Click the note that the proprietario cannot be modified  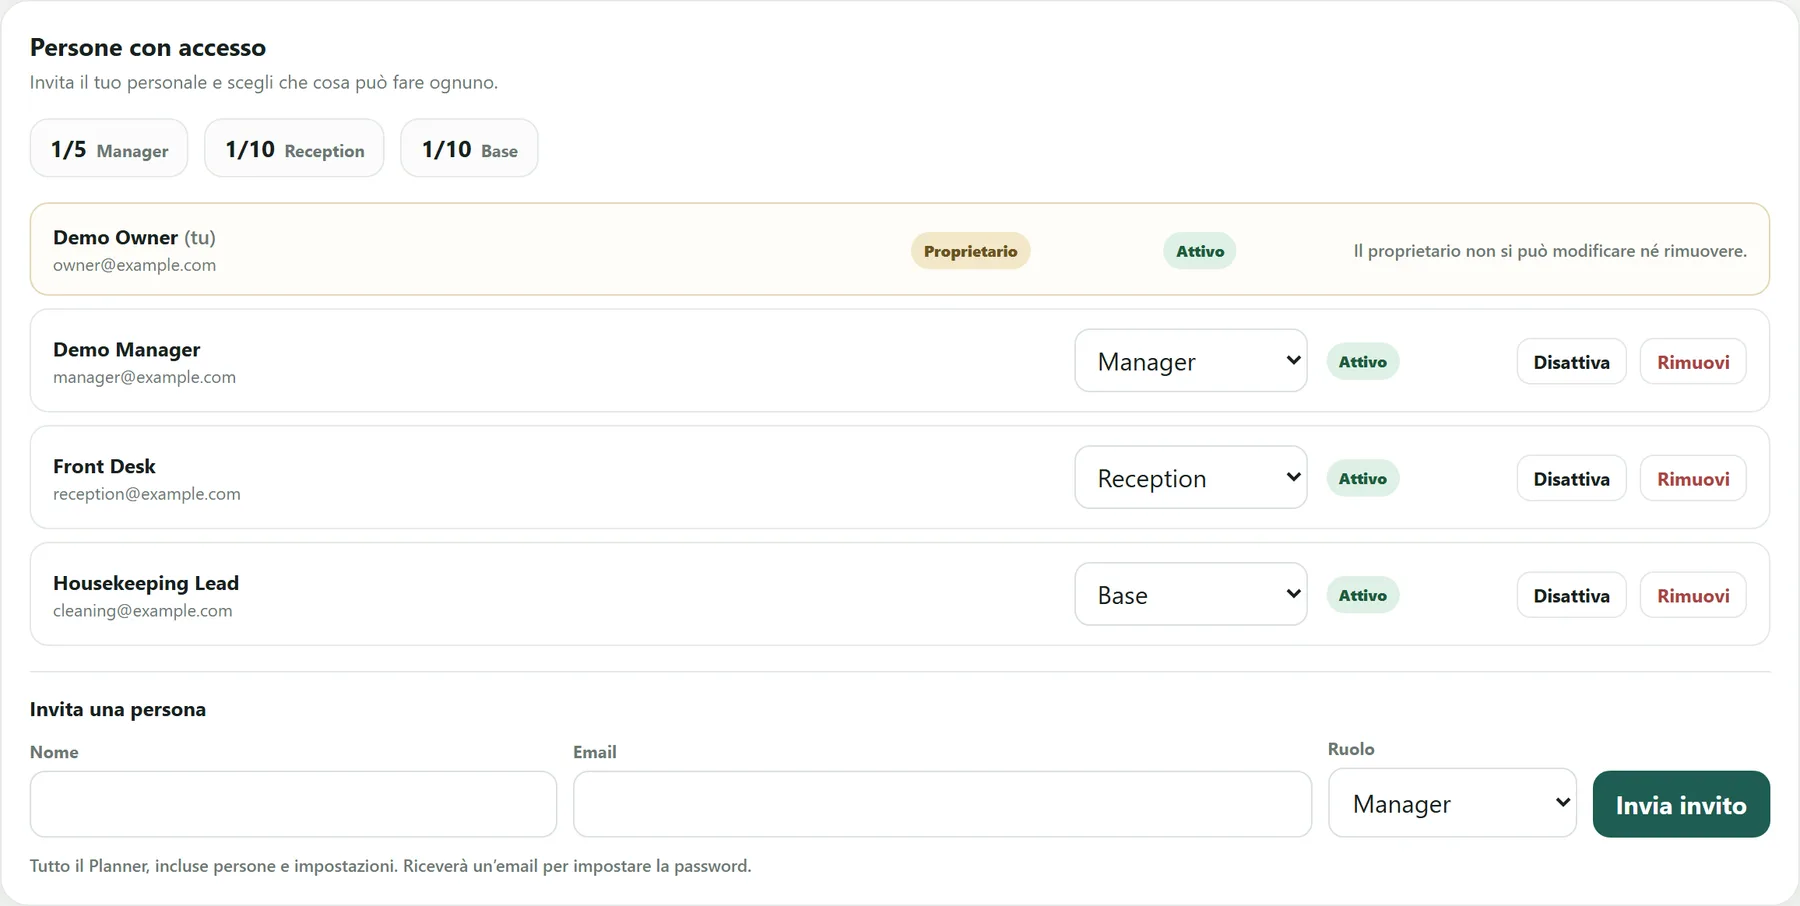(x=1550, y=251)
